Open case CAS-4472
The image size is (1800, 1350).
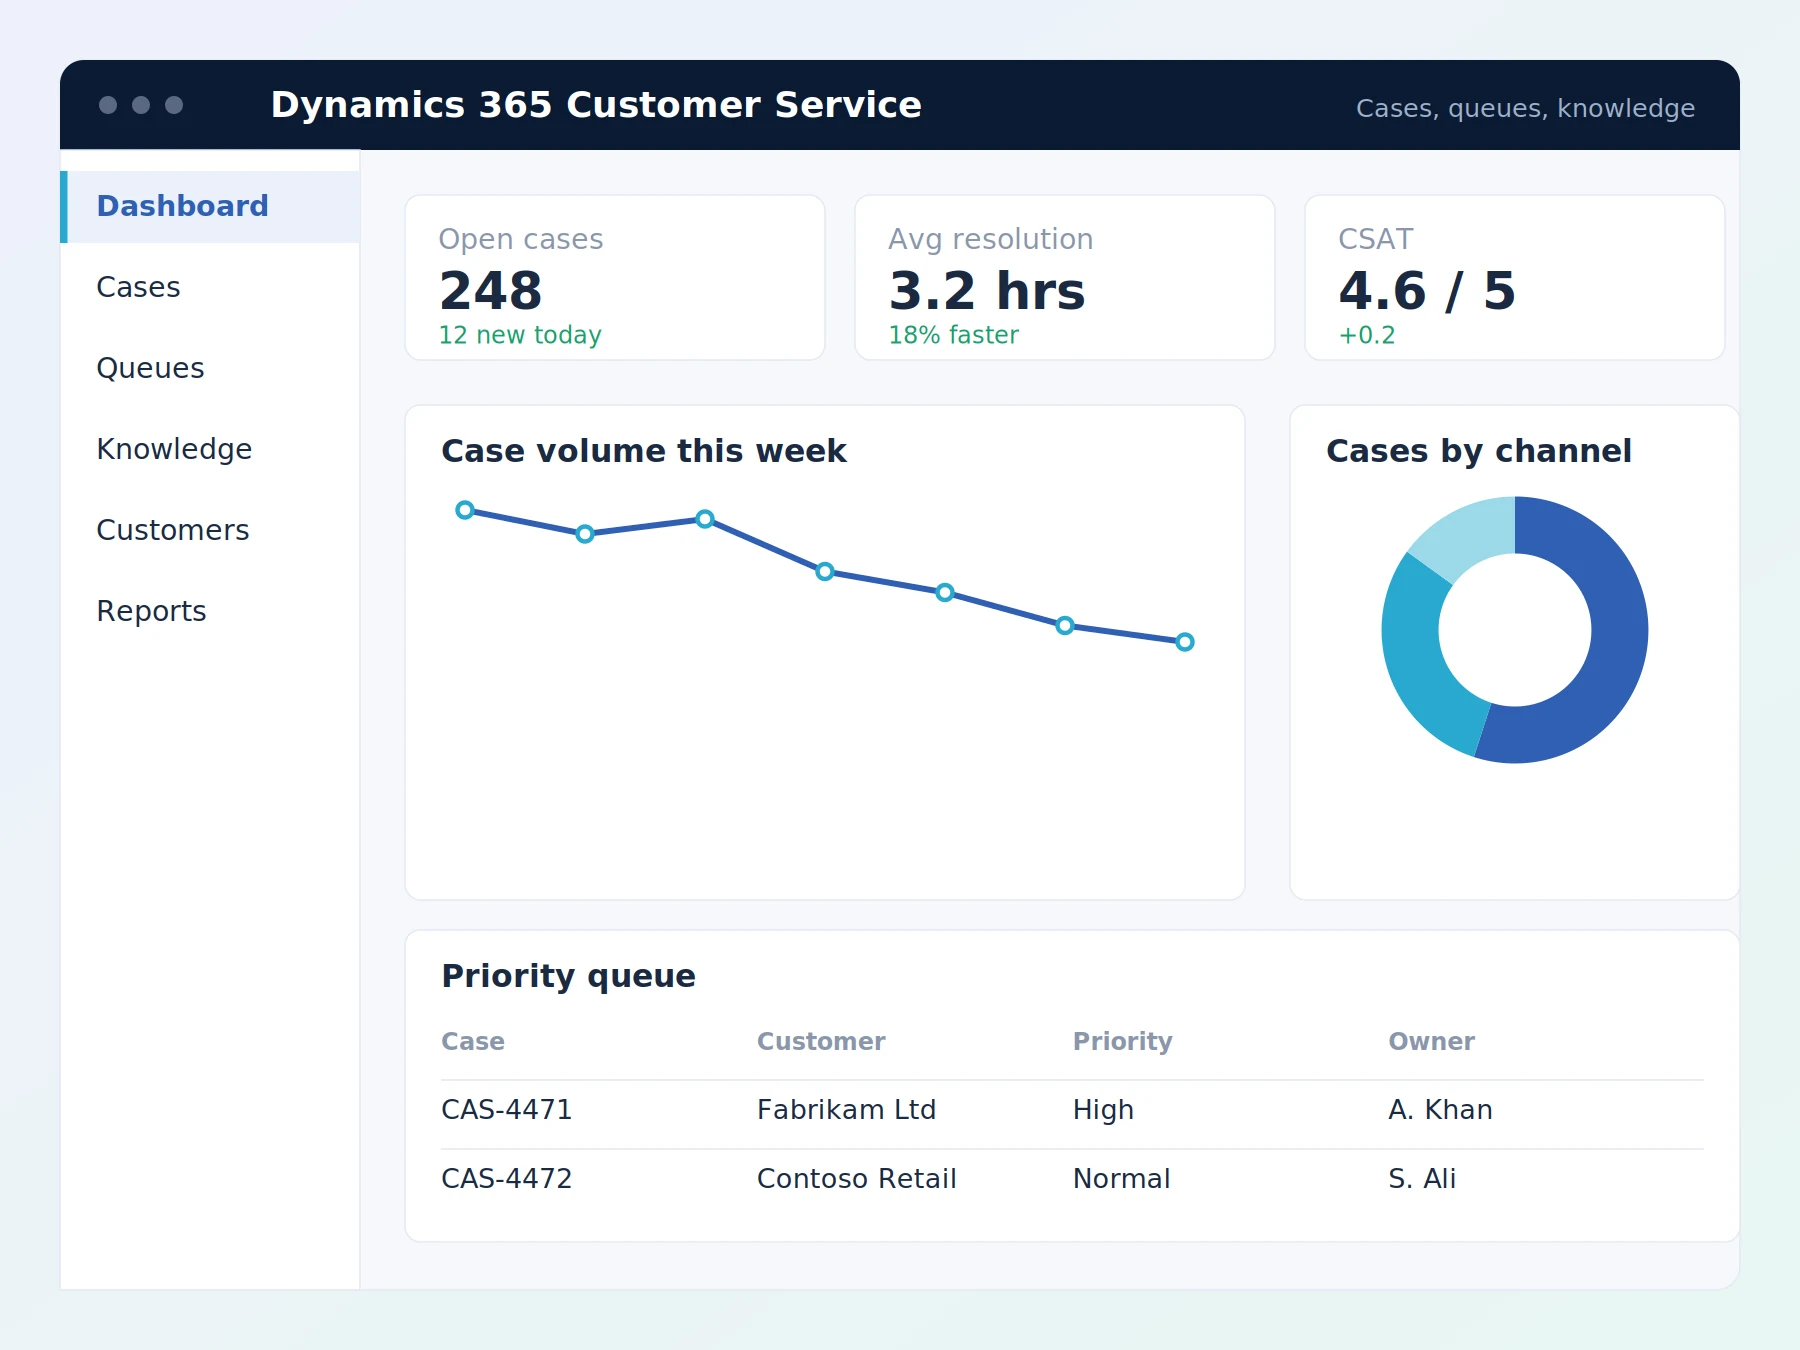506,1179
